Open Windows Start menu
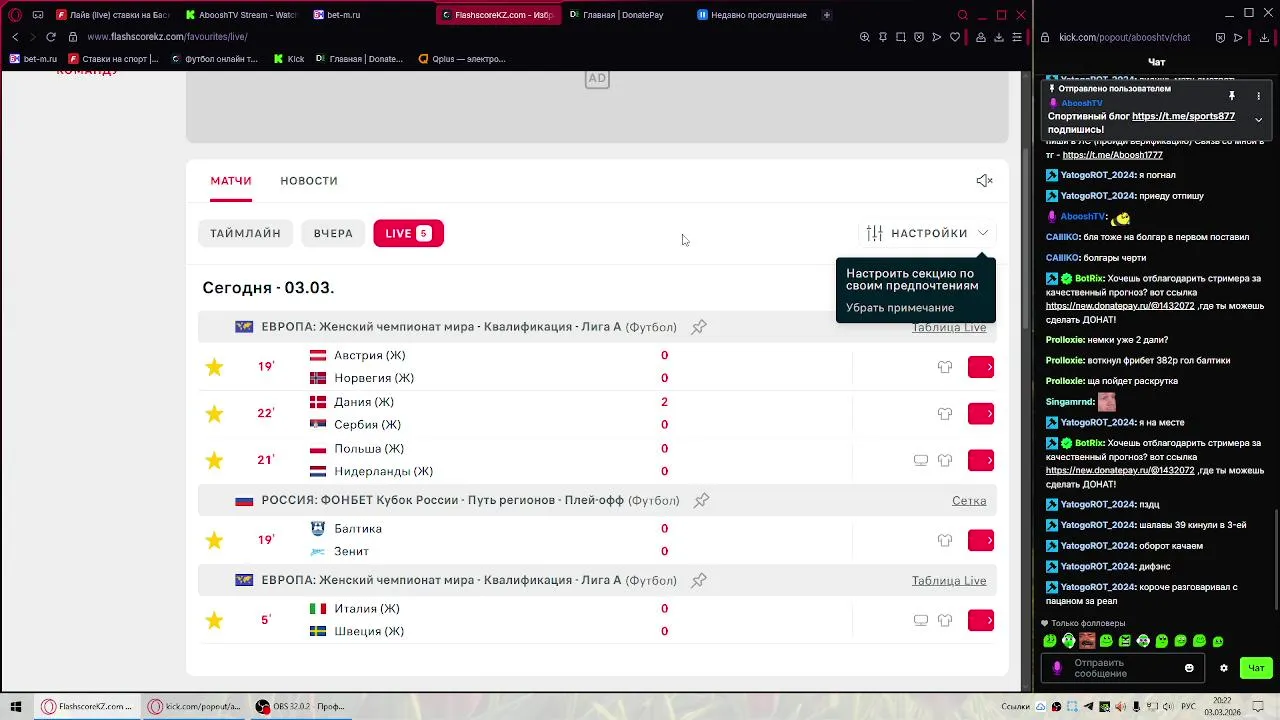The width and height of the screenshot is (1280, 720). pyautogui.click(x=16, y=706)
